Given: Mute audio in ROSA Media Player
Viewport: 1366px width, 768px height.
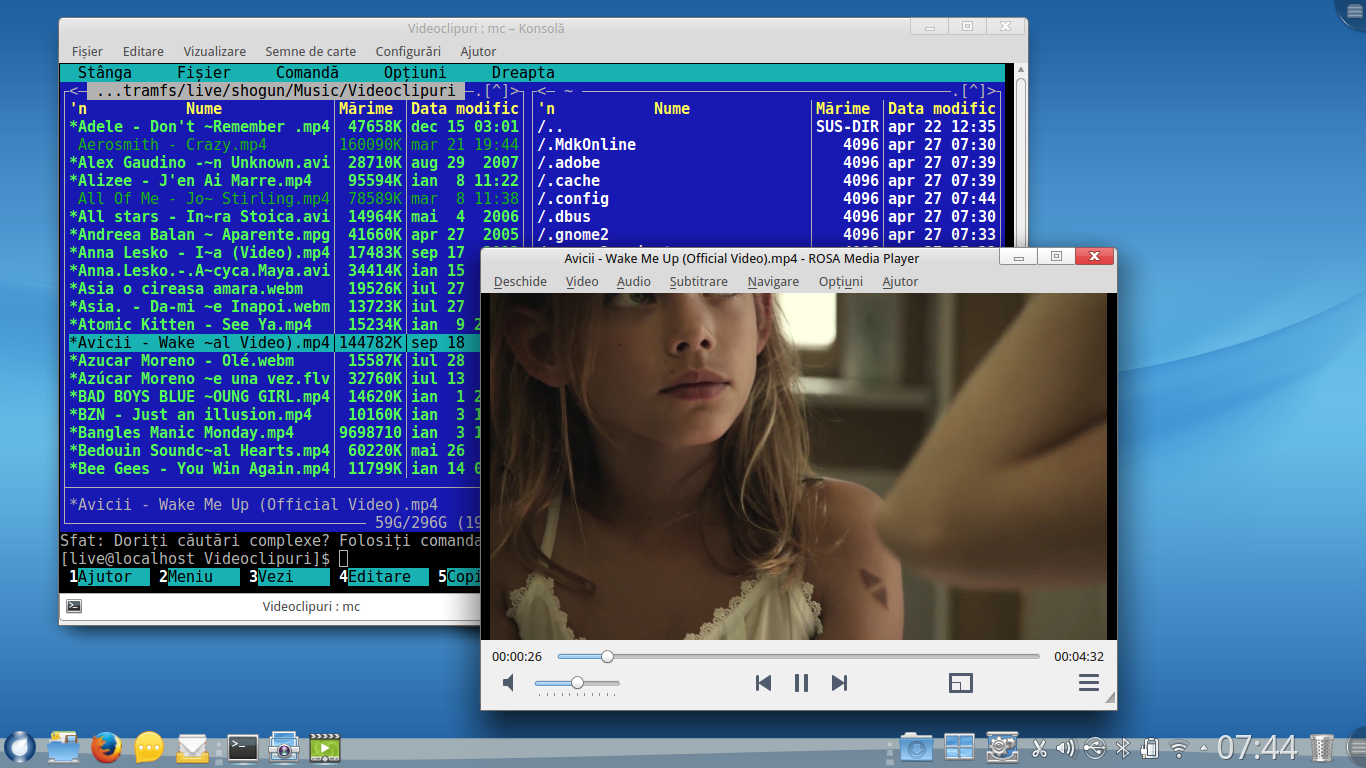Looking at the screenshot, I should (508, 683).
